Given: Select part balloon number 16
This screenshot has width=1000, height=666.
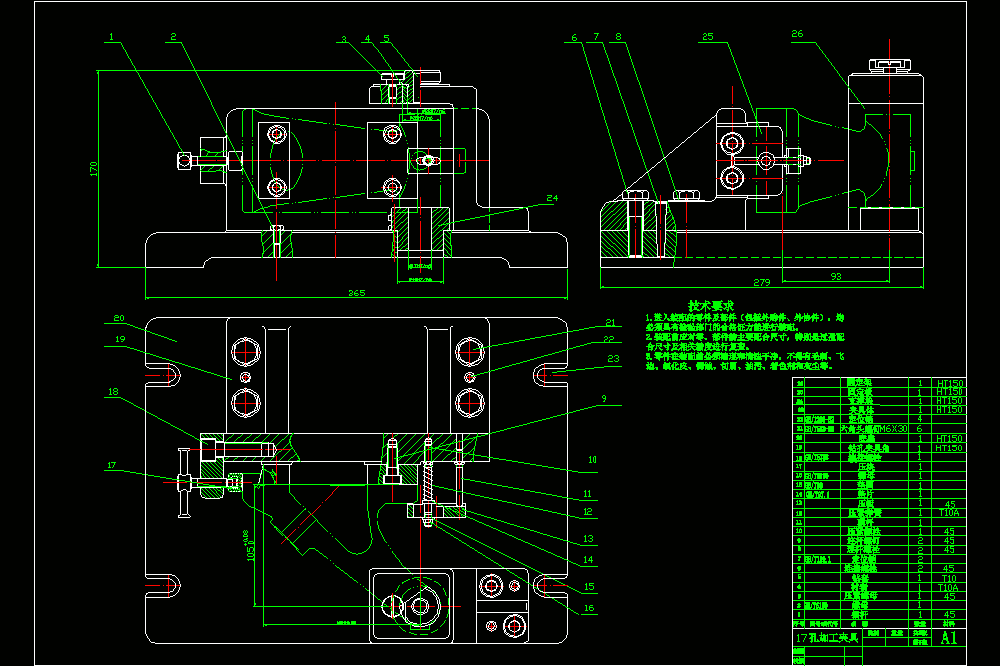Looking at the screenshot, I should click(589, 608).
